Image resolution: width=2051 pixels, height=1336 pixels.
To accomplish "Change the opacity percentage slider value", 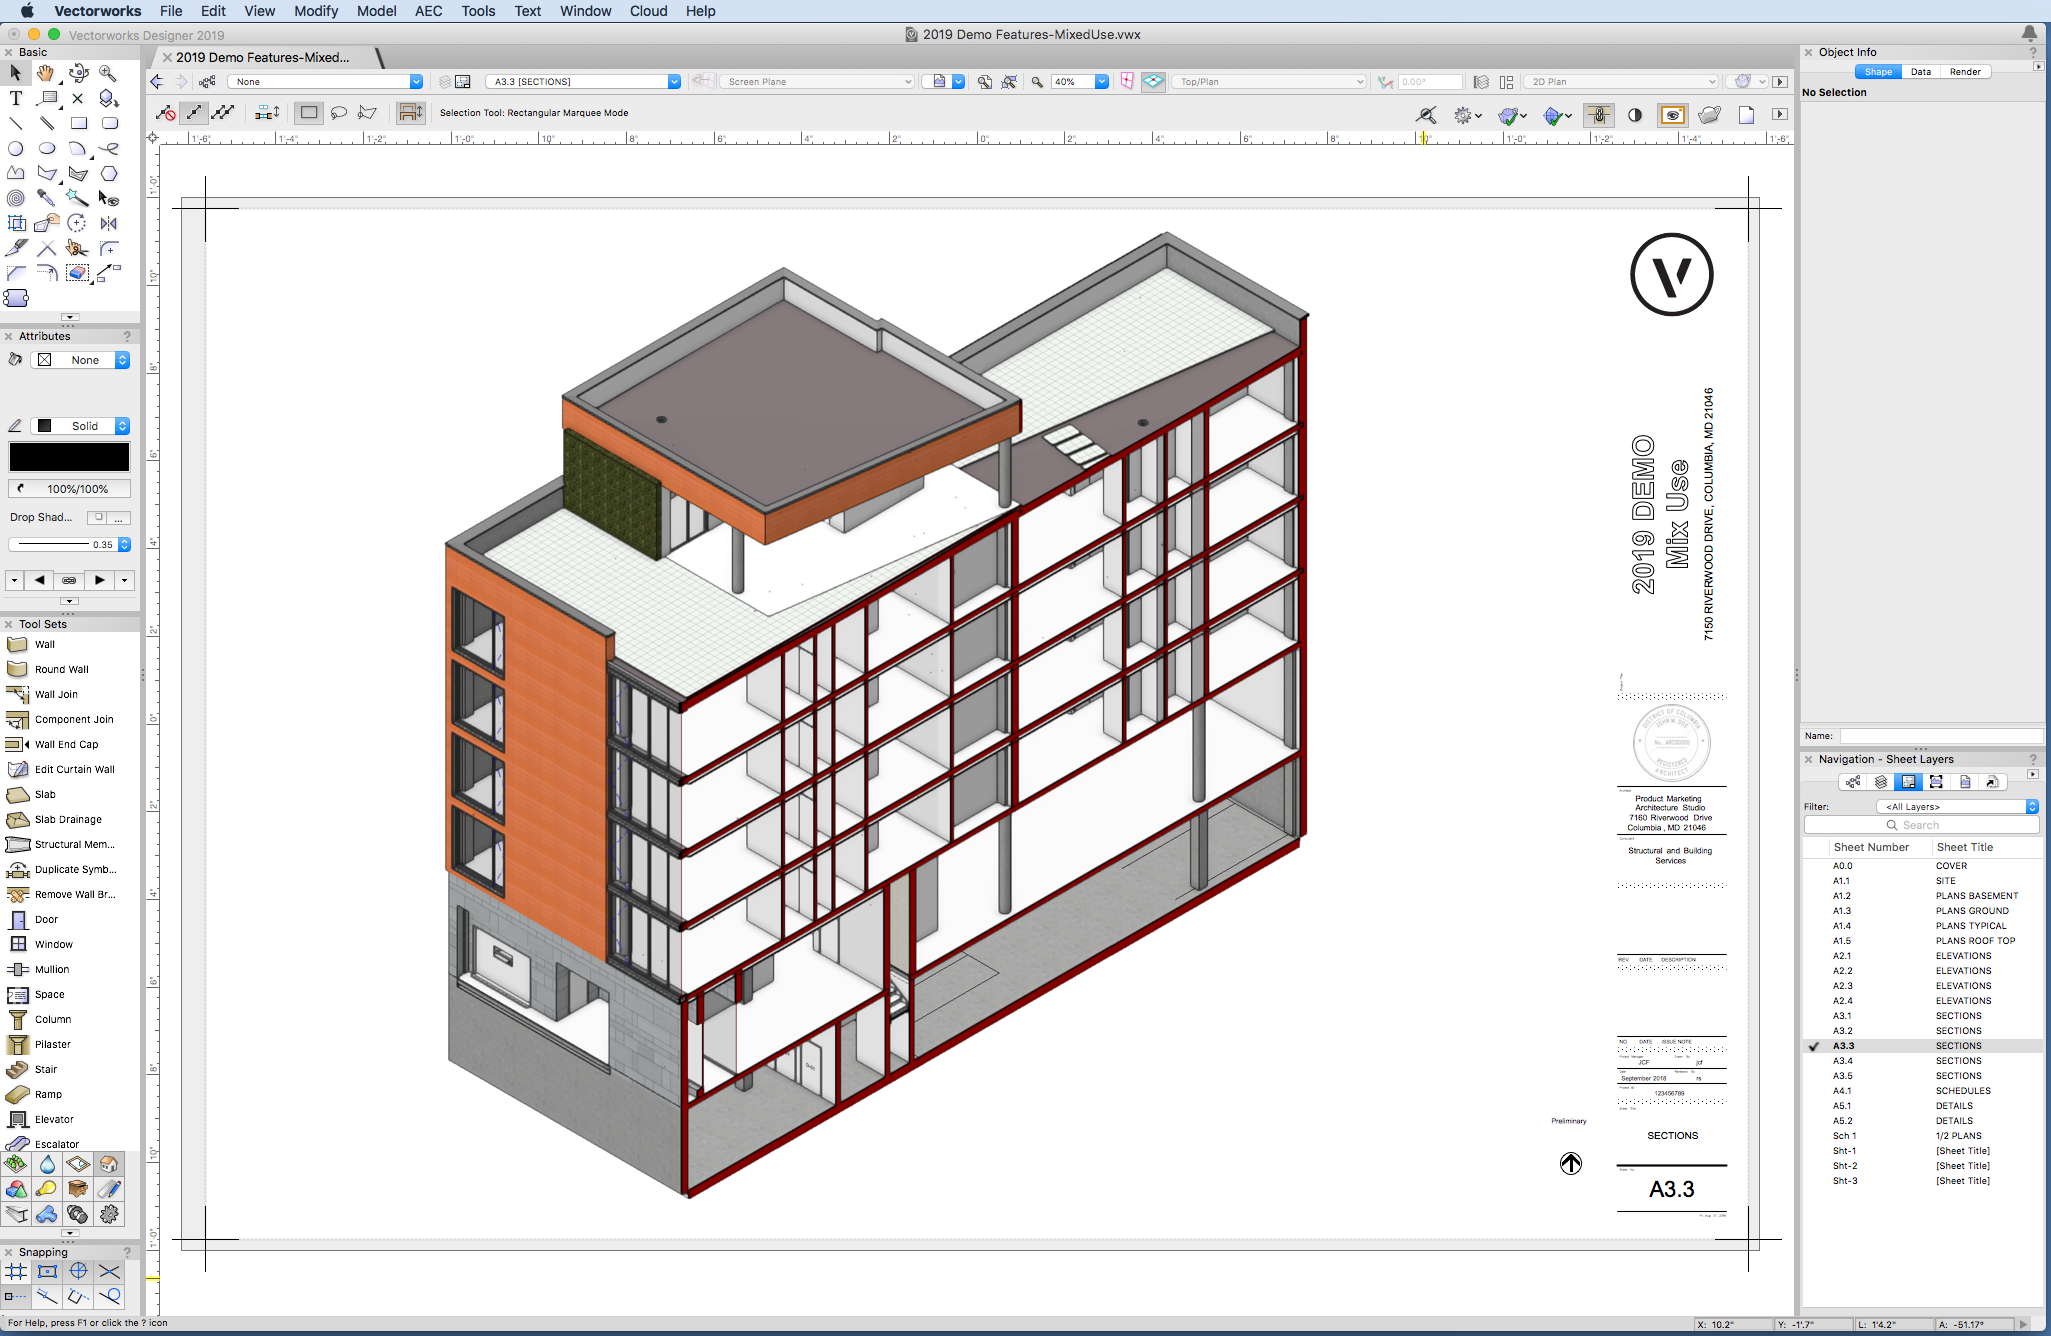I will pyautogui.click(x=69, y=487).
